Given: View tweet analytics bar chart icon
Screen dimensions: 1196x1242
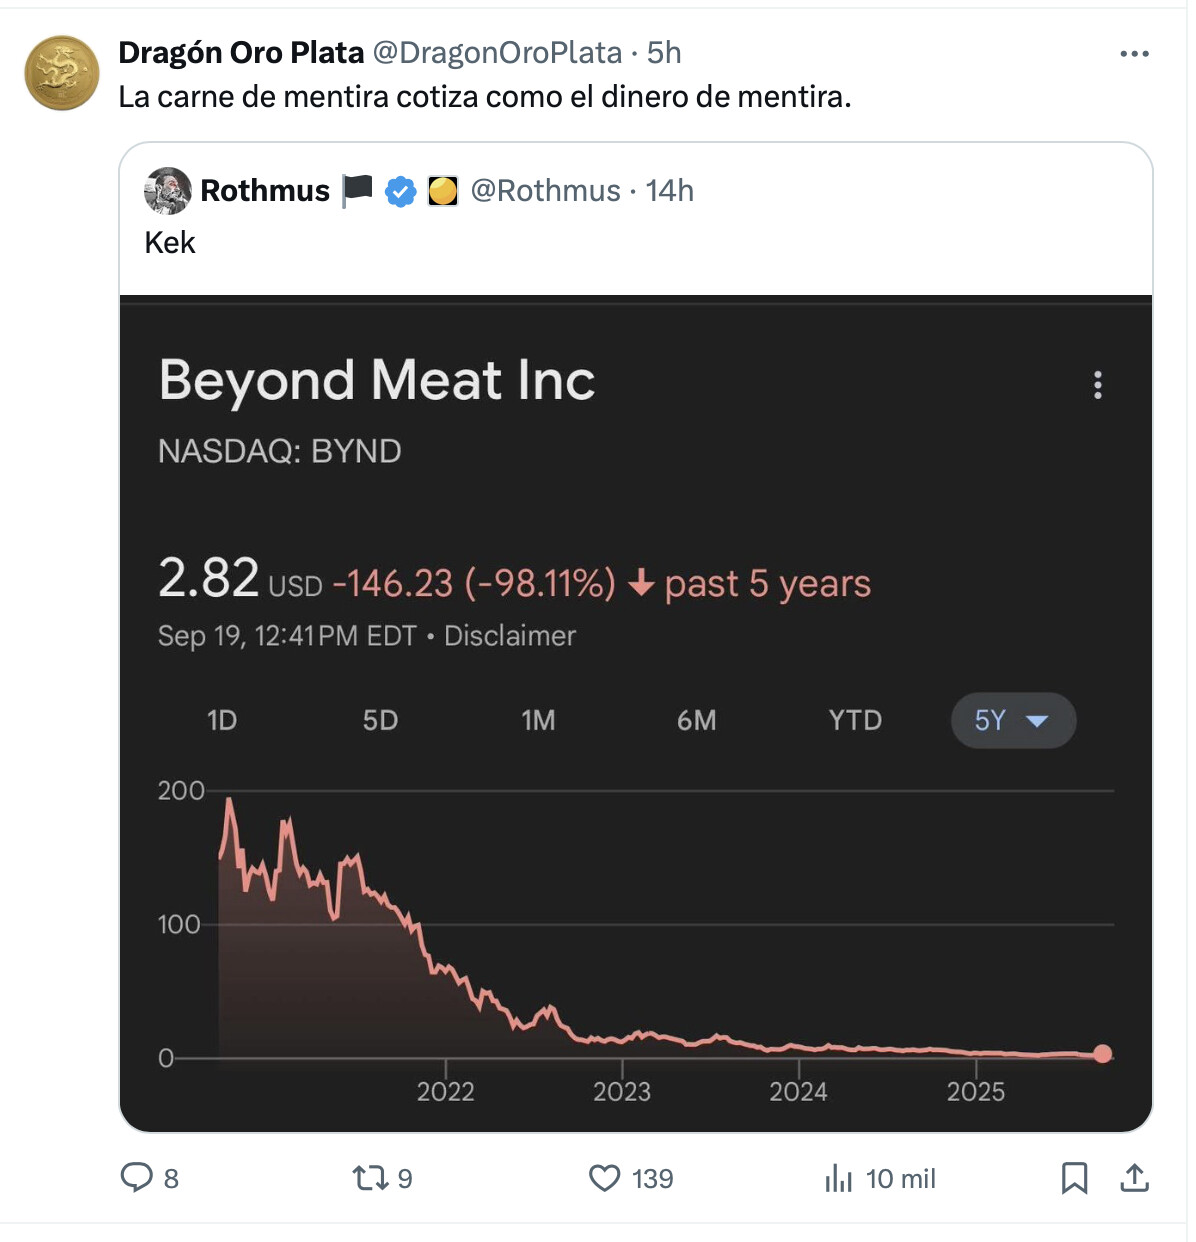Looking at the screenshot, I should pyautogui.click(x=838, y=1179).
